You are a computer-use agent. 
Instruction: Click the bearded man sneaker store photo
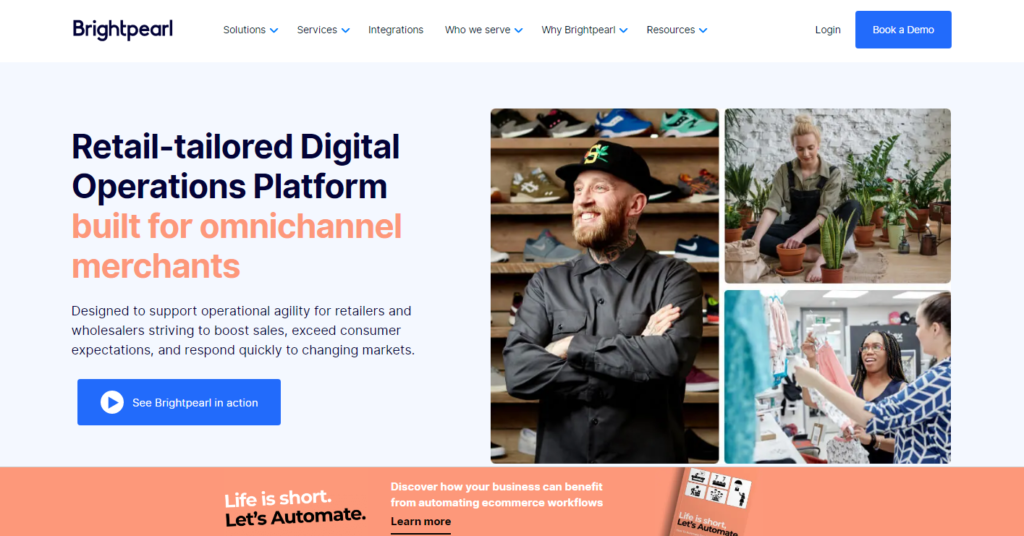point(605,286)
